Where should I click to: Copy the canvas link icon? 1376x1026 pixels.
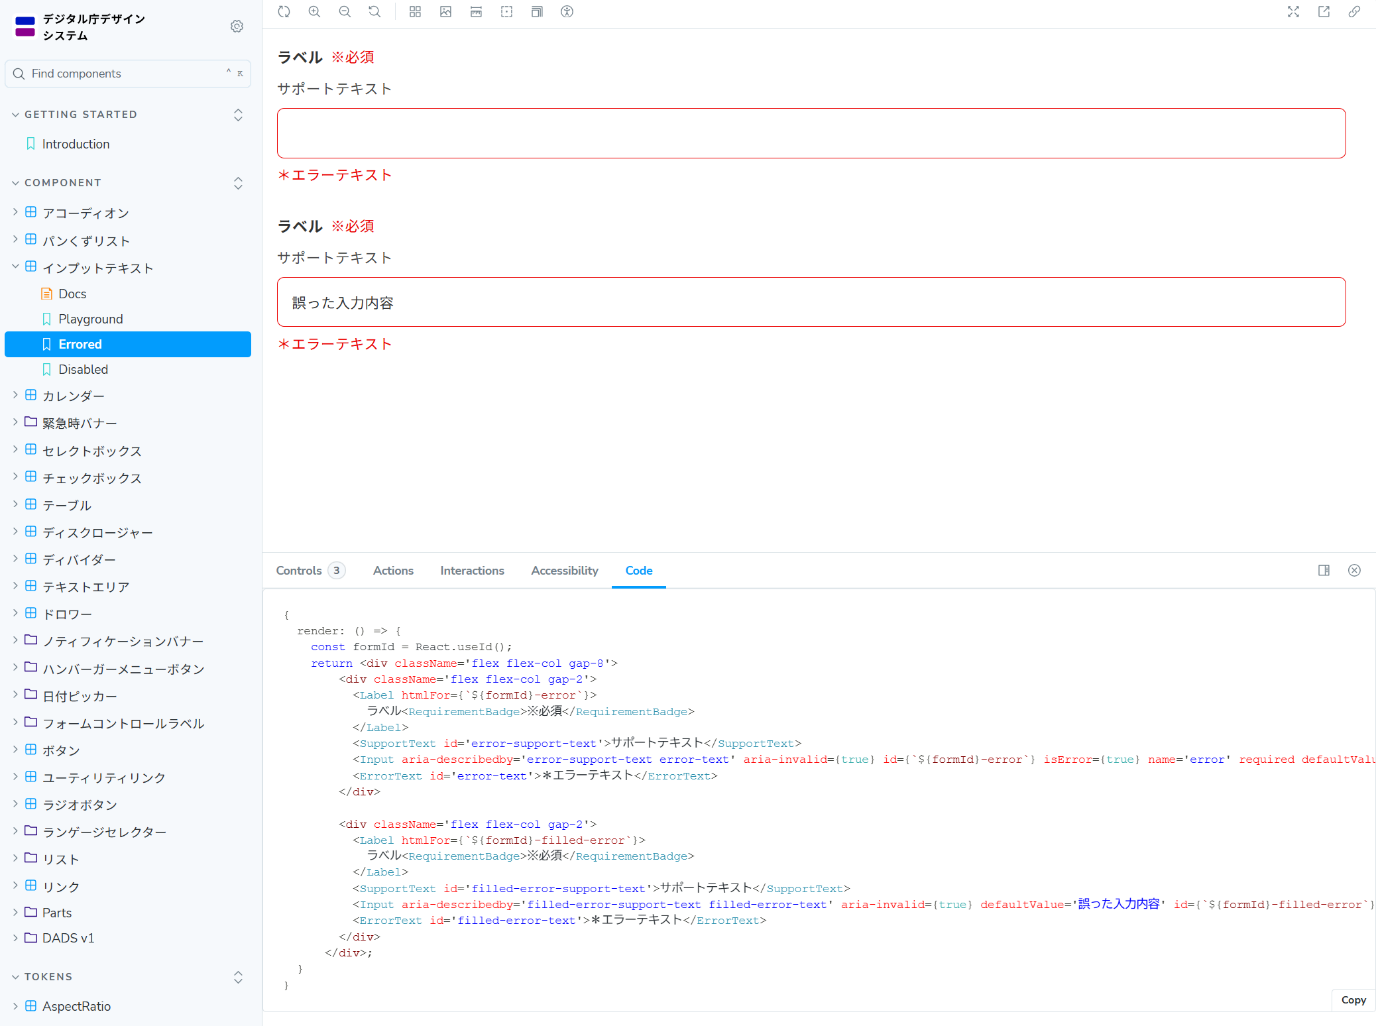point(1354,12)
